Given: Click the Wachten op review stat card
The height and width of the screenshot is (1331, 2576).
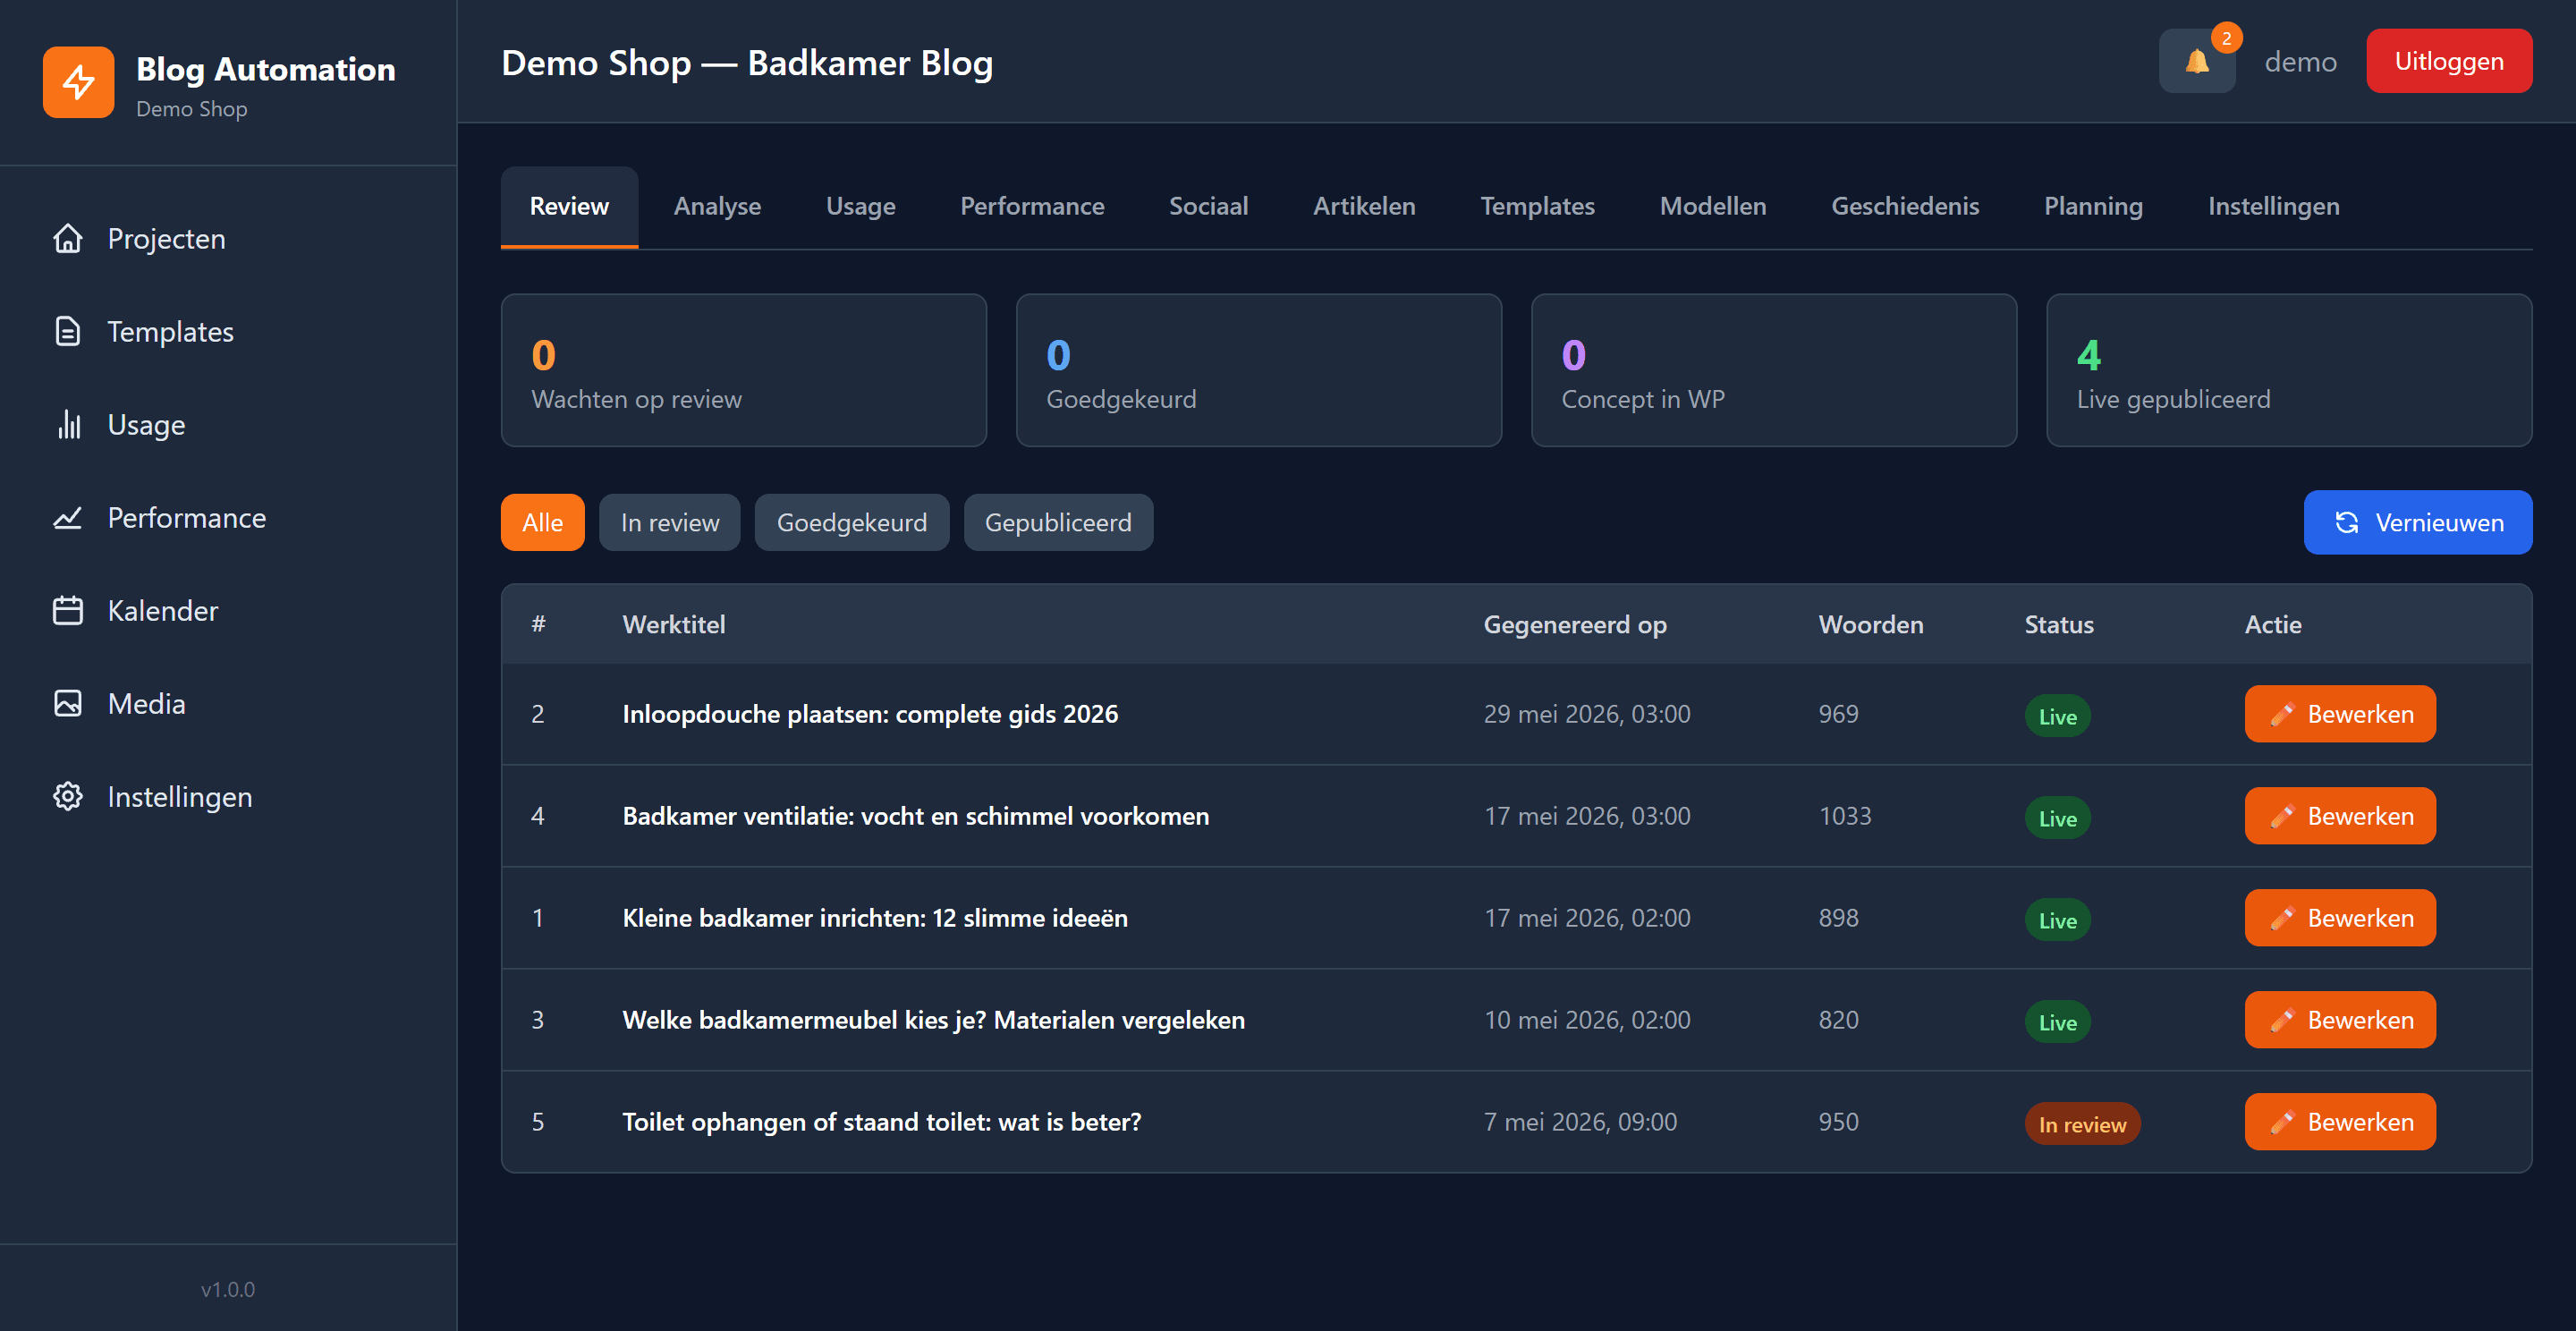Looking at the screenshot, I should (743, 370).
